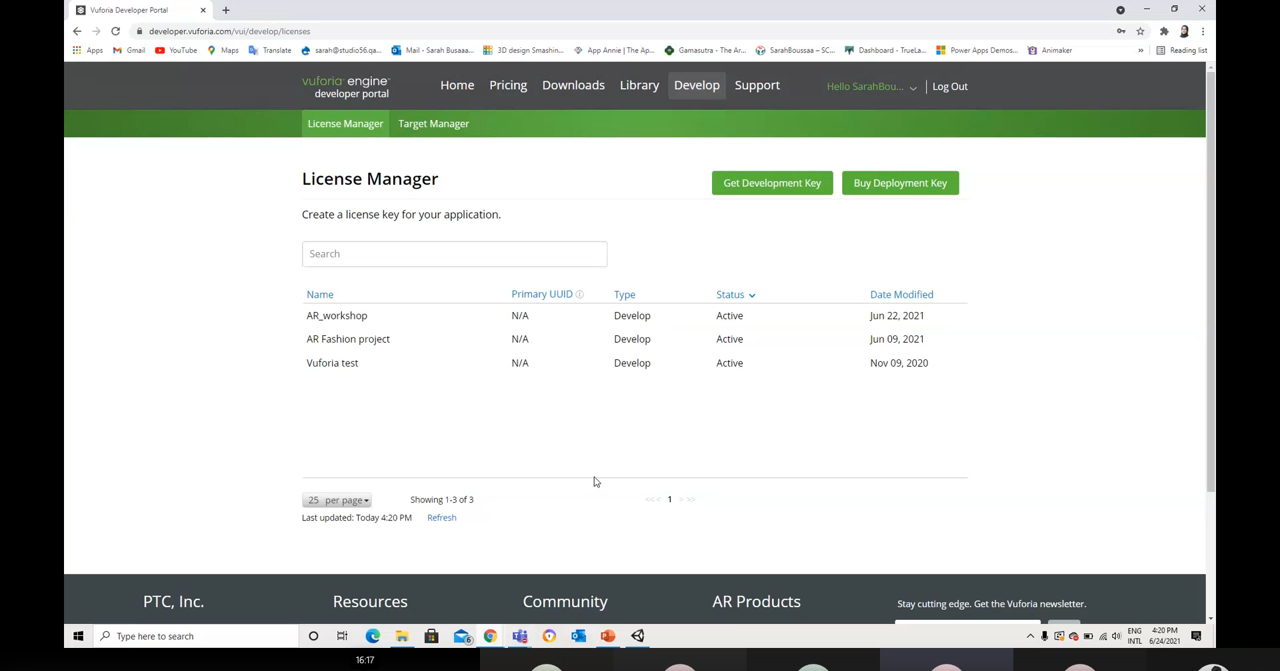The image size is (1280, 671).
Task: Open the saved passwords key icon
Action: (1121, 31)
